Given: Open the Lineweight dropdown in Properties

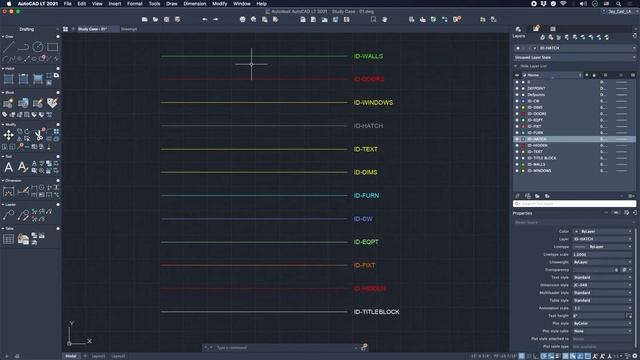Looking at the screenshot, I should 602,262.
